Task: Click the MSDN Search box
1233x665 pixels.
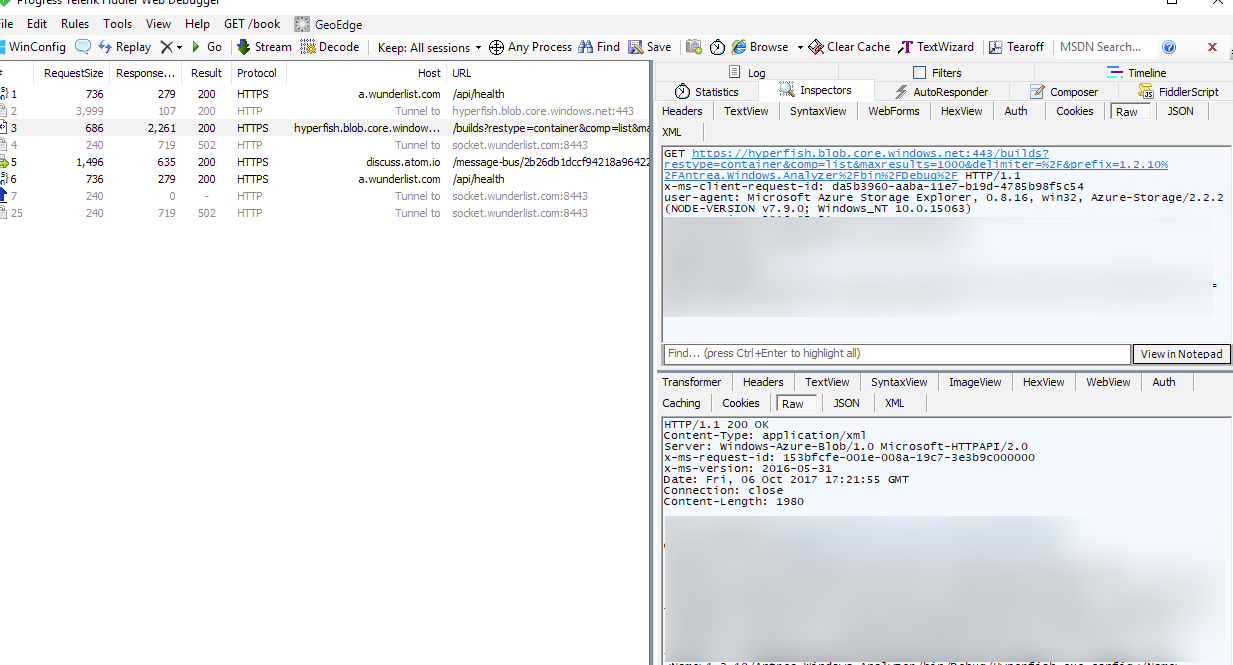Action: click(x=1103, y=47)
